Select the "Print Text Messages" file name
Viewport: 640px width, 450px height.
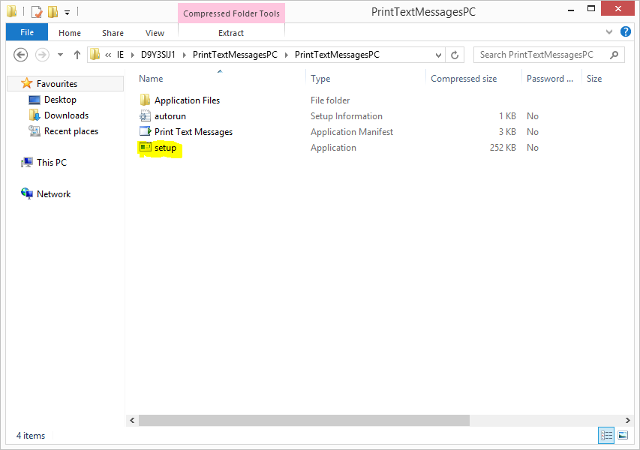[193, 132]
